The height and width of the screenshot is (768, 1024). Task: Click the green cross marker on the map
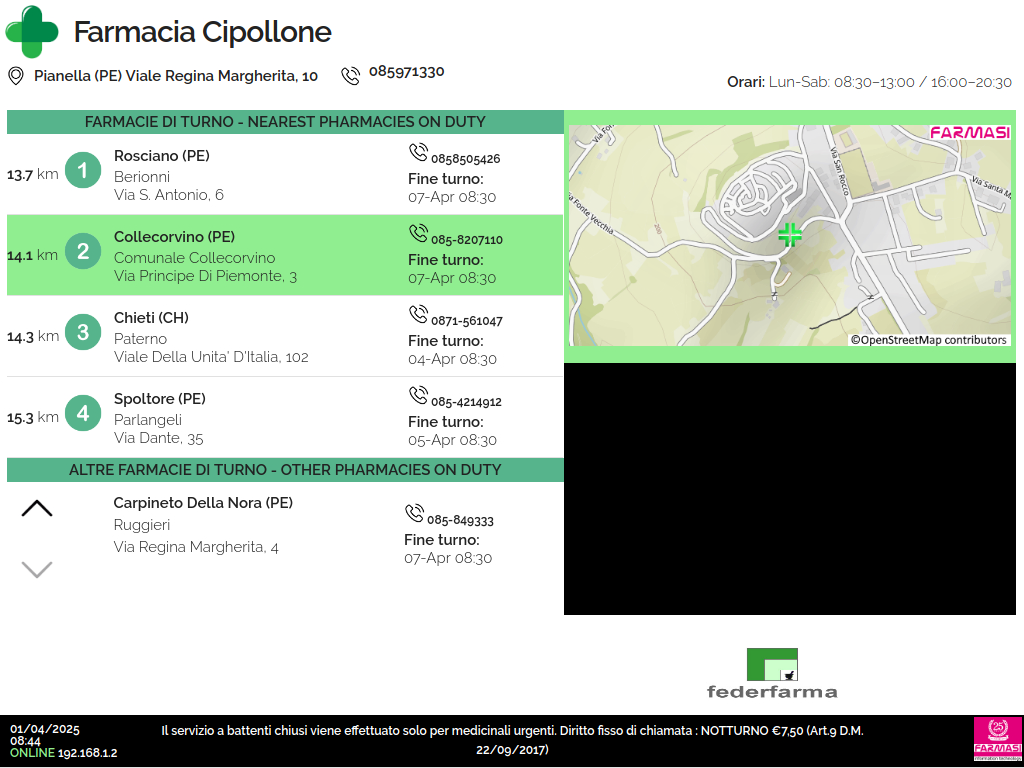point(790,235)
